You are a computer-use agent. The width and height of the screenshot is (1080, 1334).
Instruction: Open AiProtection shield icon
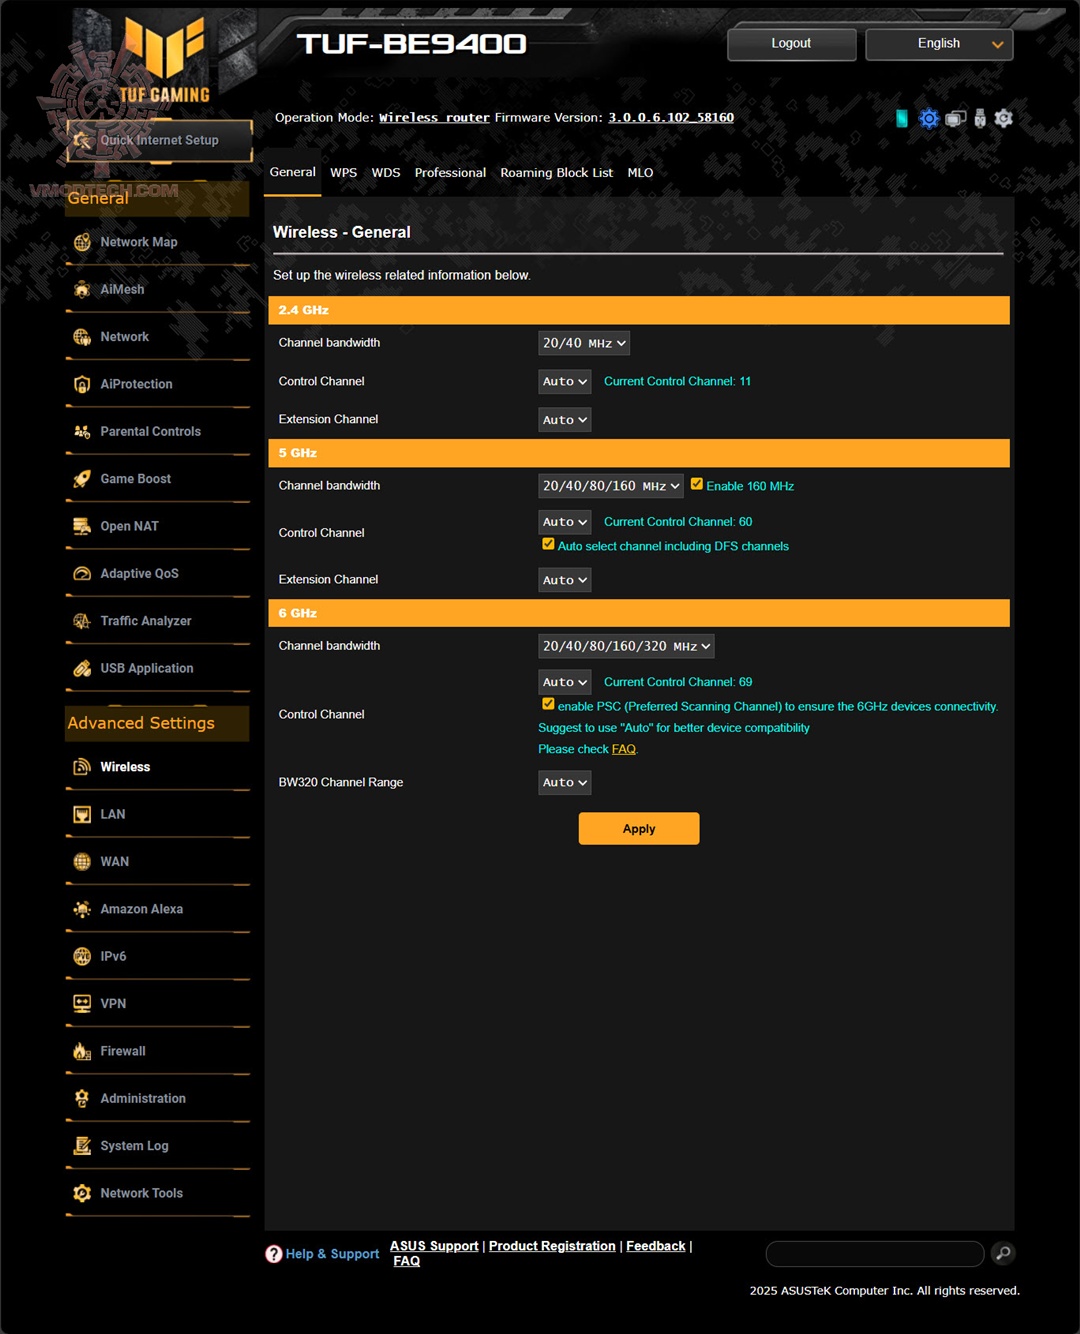click(82, 384)
